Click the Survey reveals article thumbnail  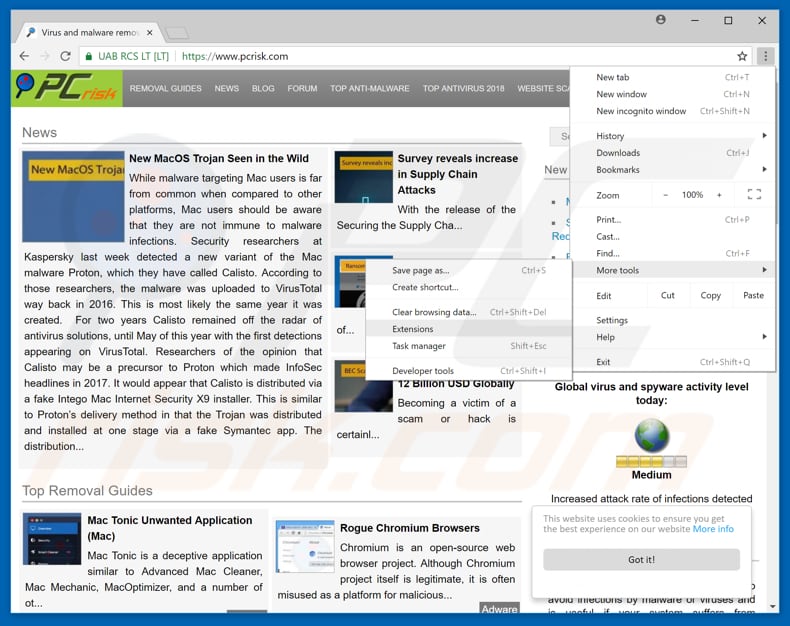[x=364, y=177]
